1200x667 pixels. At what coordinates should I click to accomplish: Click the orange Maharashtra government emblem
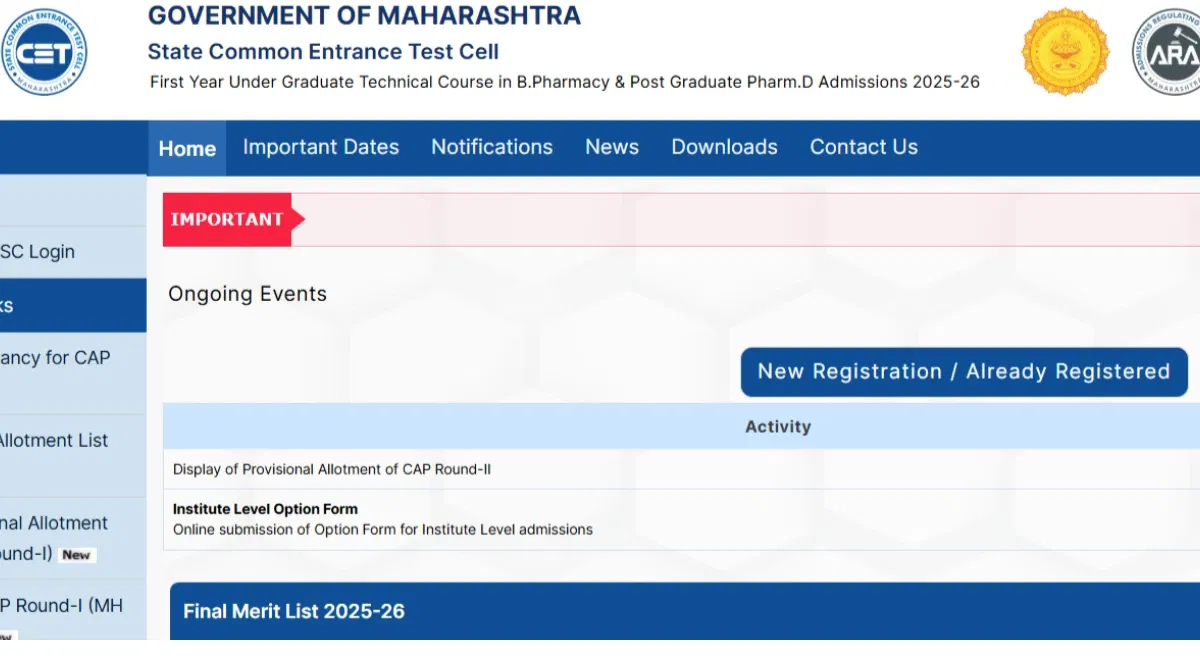(x=1065, y=52)
